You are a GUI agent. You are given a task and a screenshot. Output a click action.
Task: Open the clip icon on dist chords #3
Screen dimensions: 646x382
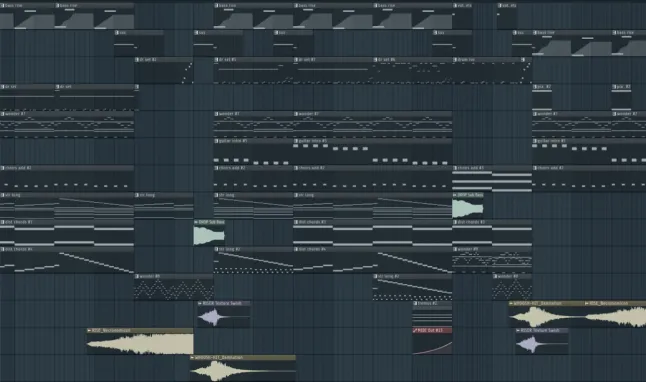coord(455,222)
